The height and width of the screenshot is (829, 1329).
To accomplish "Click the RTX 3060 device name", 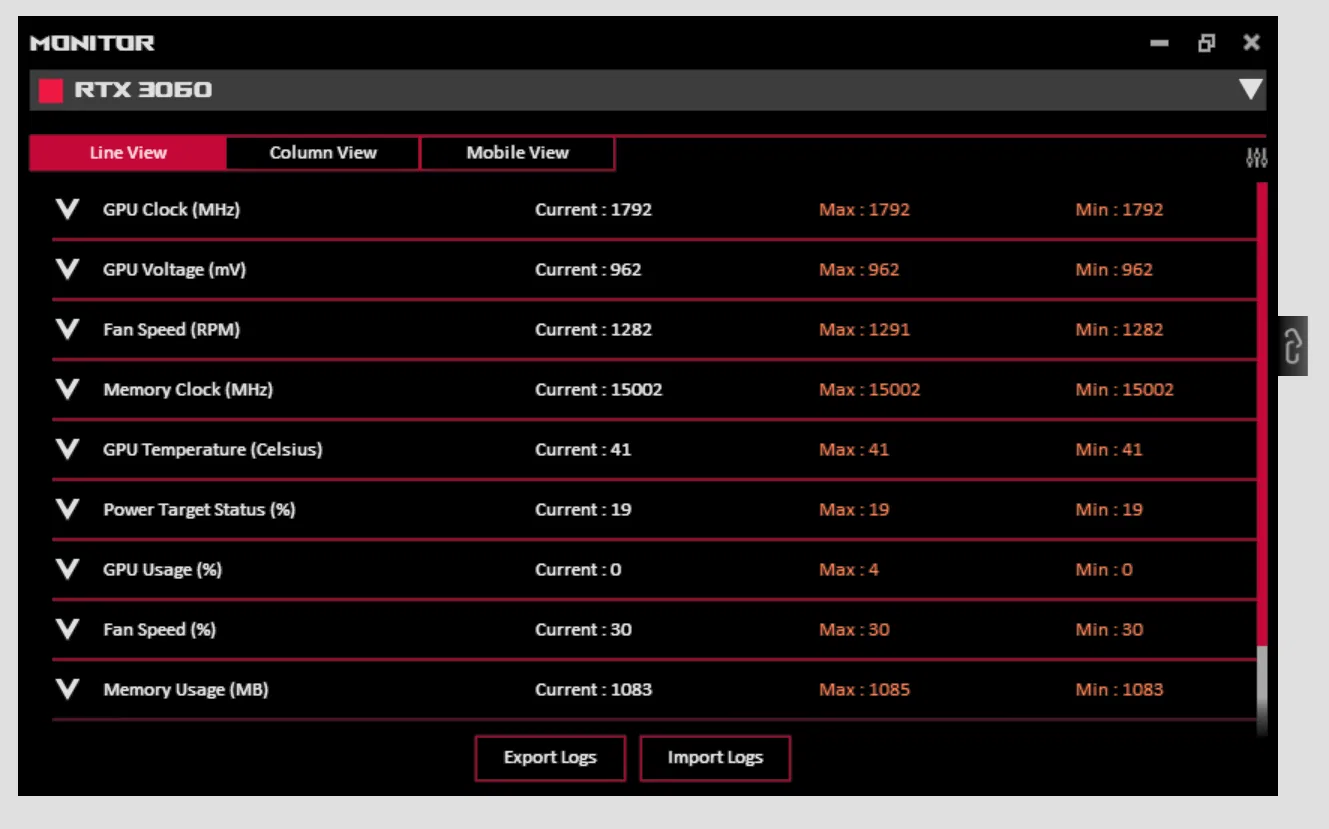I will [x=143, y=90].
